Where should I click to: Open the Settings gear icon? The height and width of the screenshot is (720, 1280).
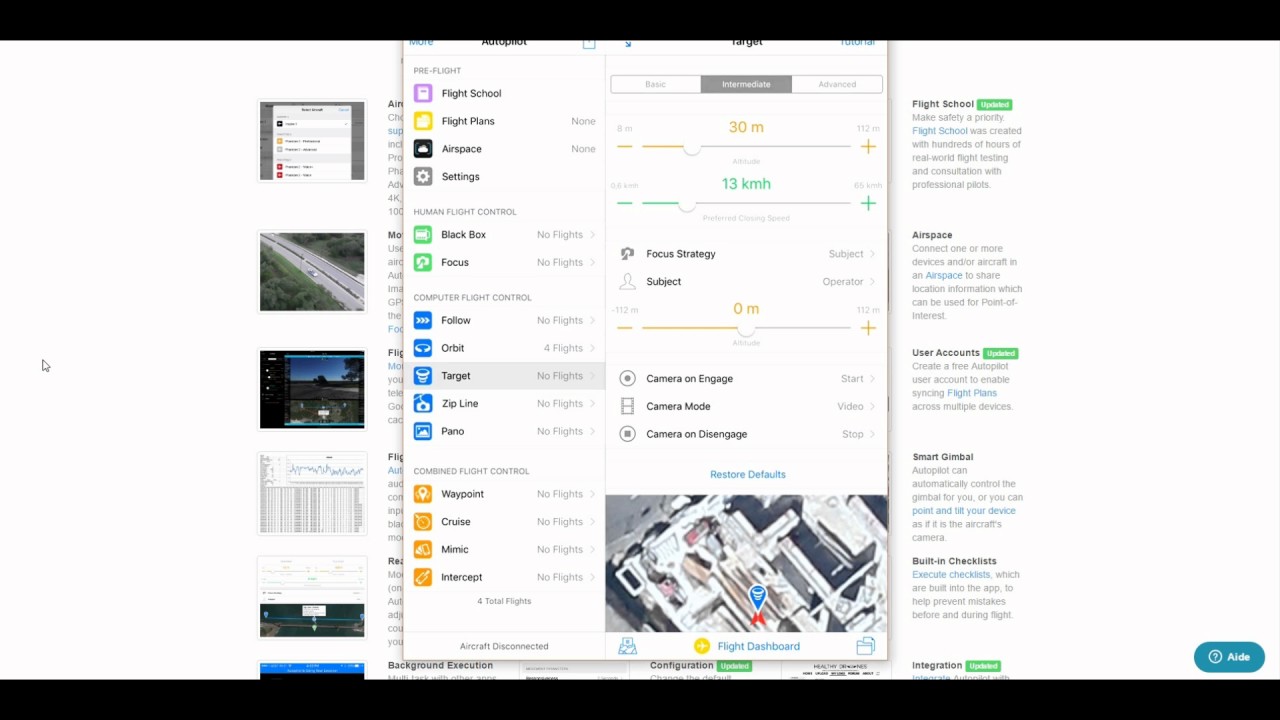point(423,177)
